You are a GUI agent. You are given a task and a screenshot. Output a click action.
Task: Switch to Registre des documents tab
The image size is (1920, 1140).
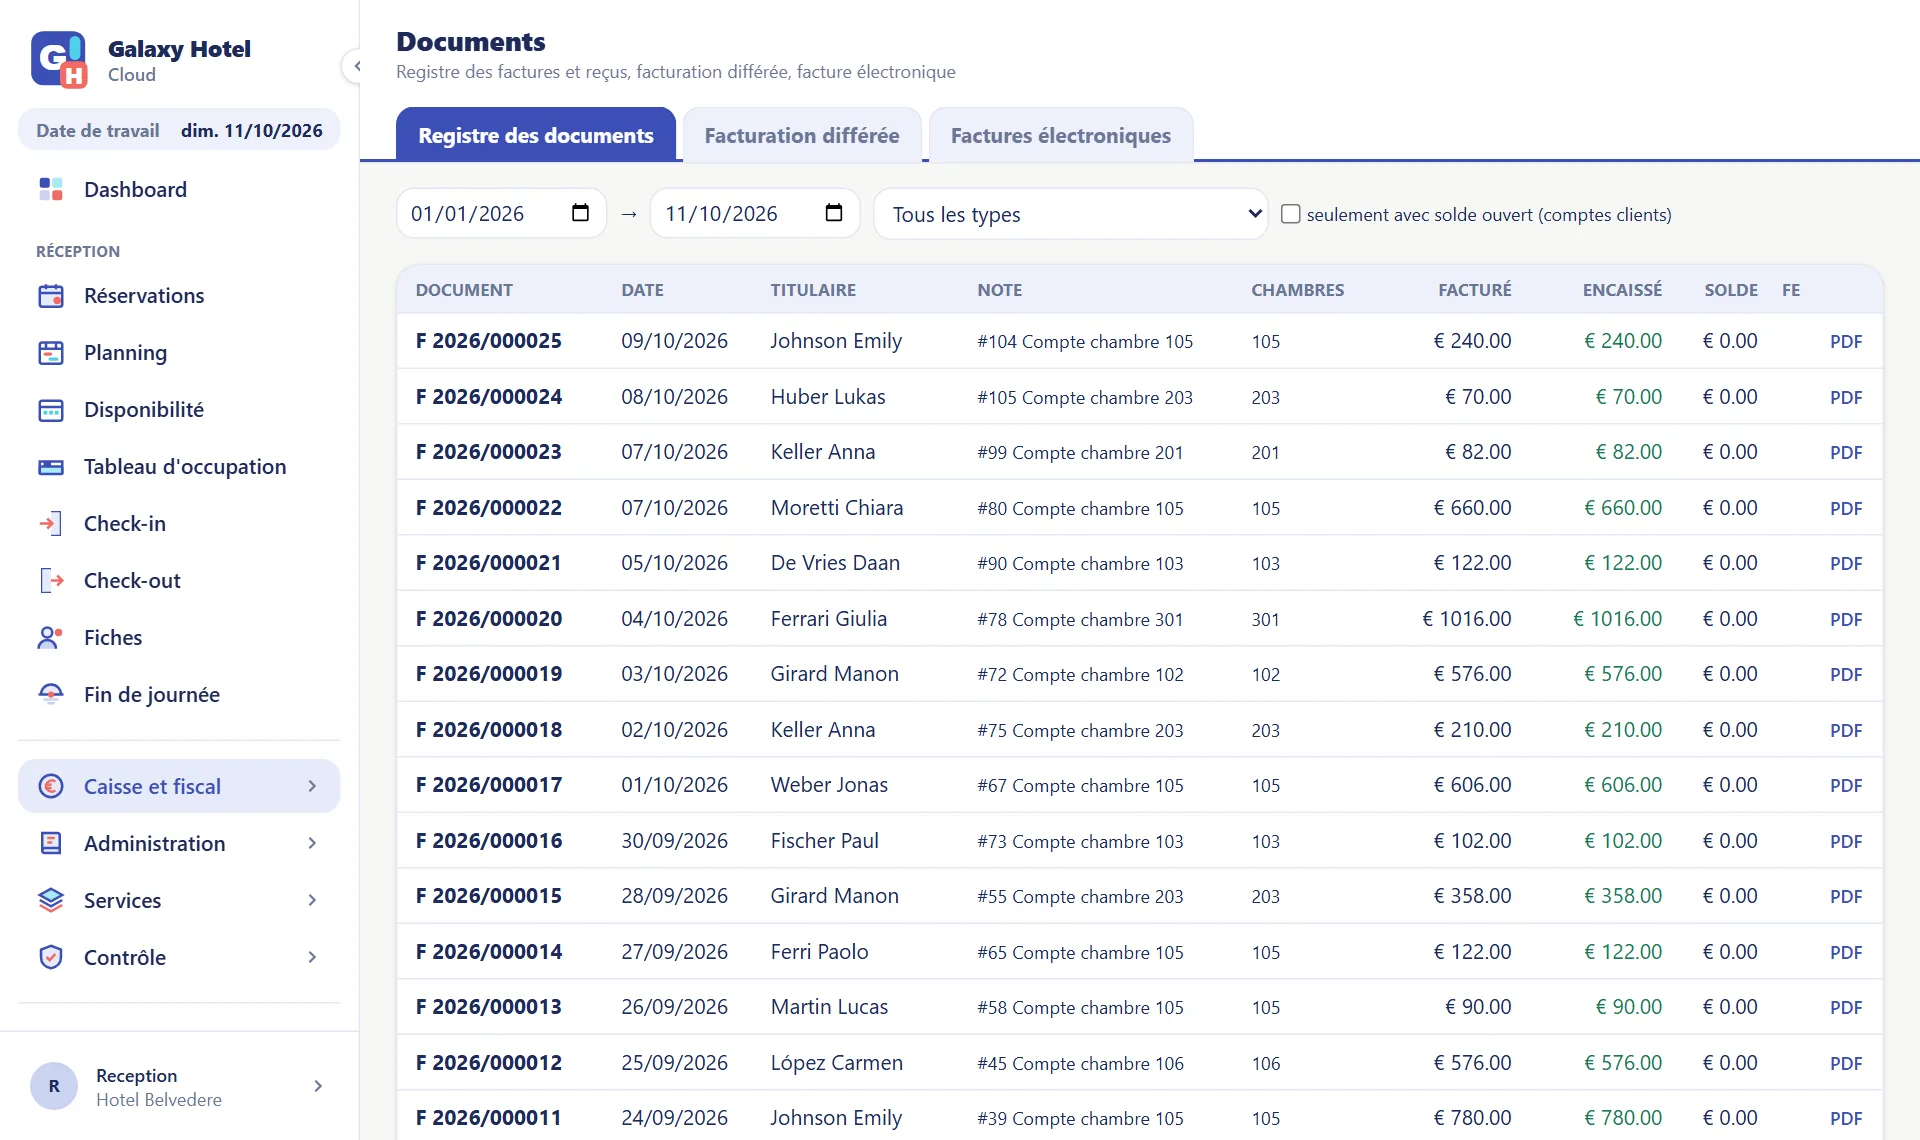[x=536, y=135]
